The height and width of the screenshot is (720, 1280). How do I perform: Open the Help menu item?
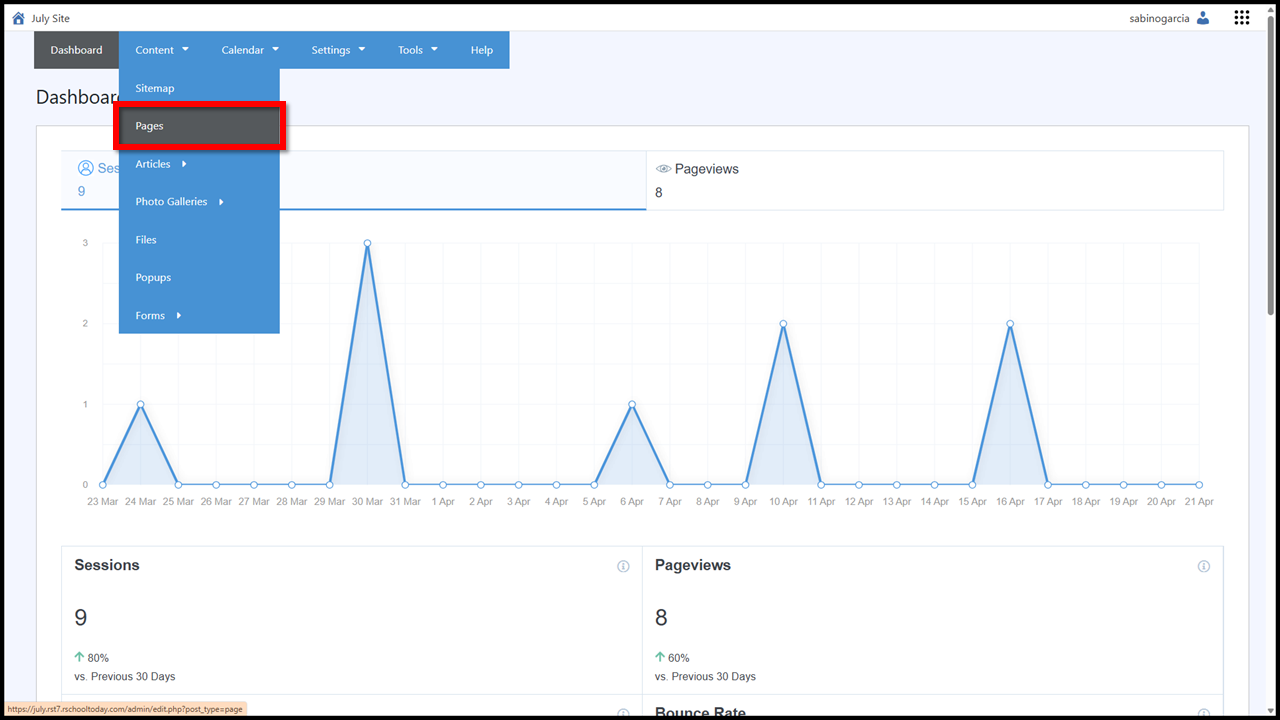pyautogui.click(x=482, y=50)
